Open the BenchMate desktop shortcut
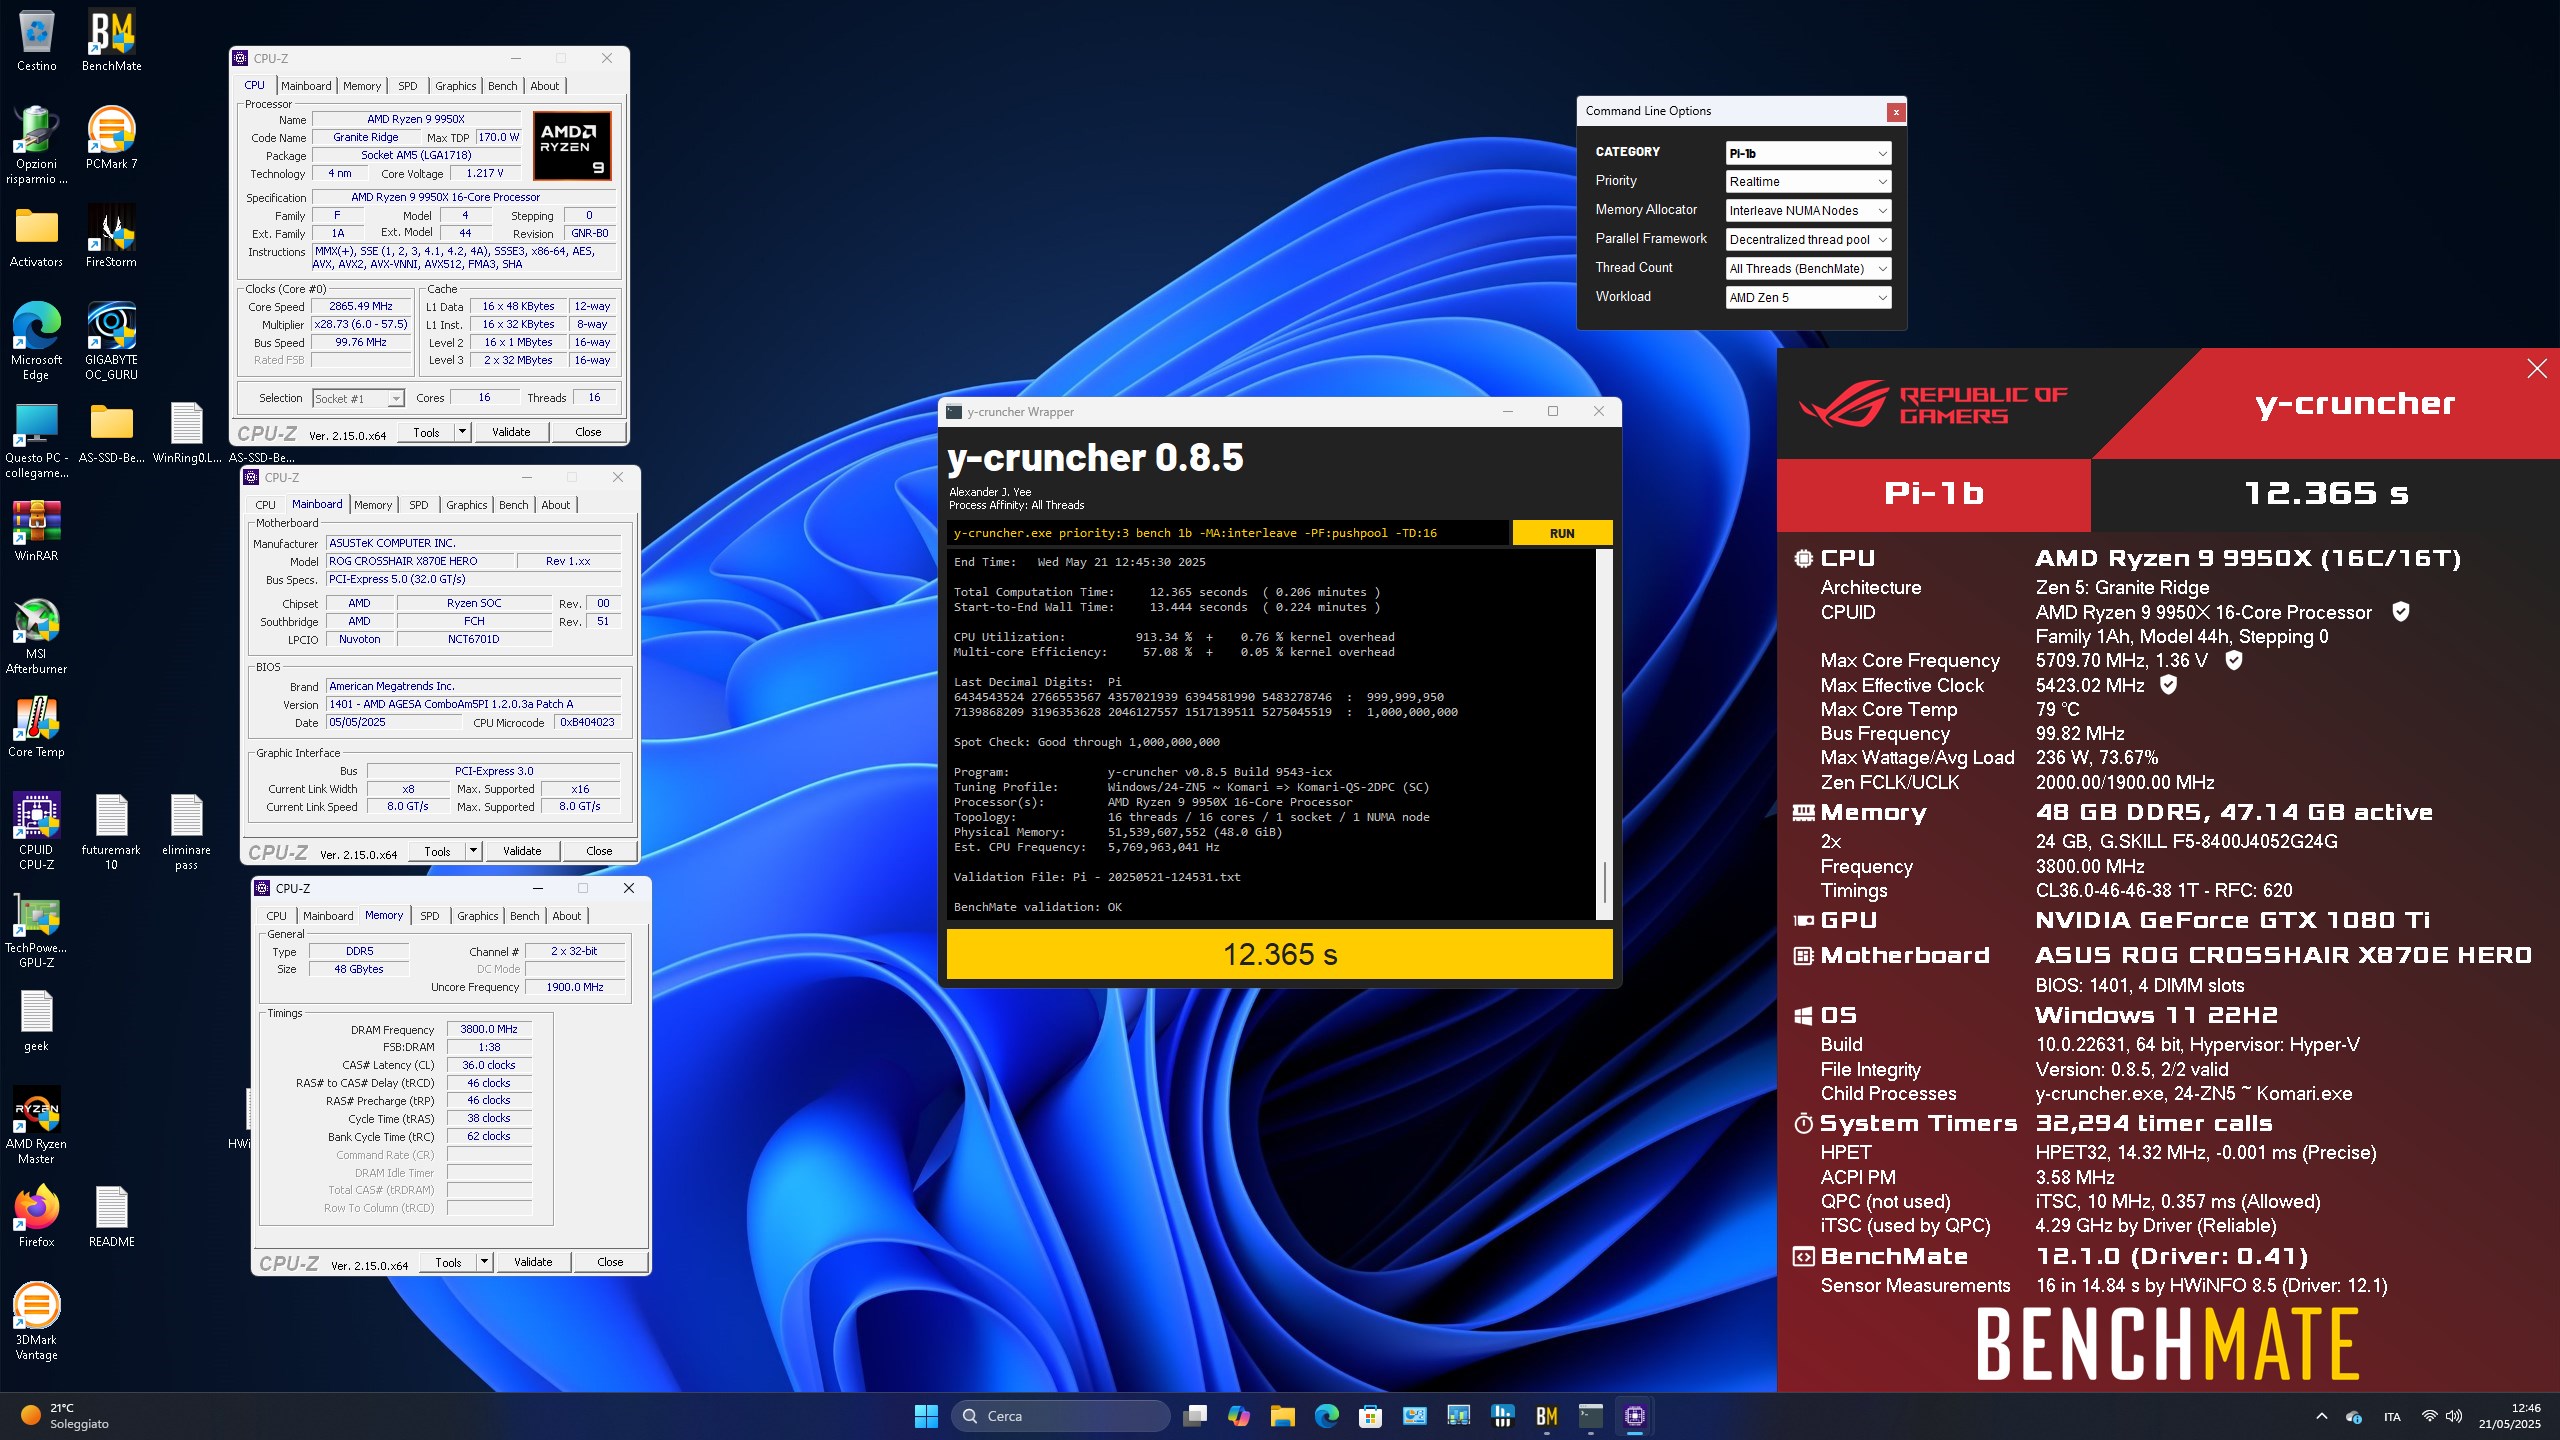The image size is (2560, 1440). tap(111, 40)
